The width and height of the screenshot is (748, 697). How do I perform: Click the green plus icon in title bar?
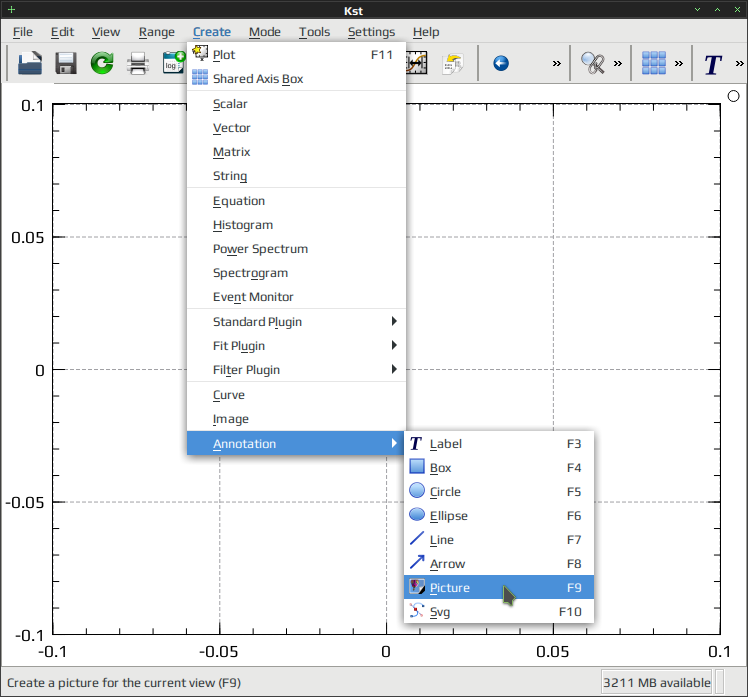[x=11, y=10]
